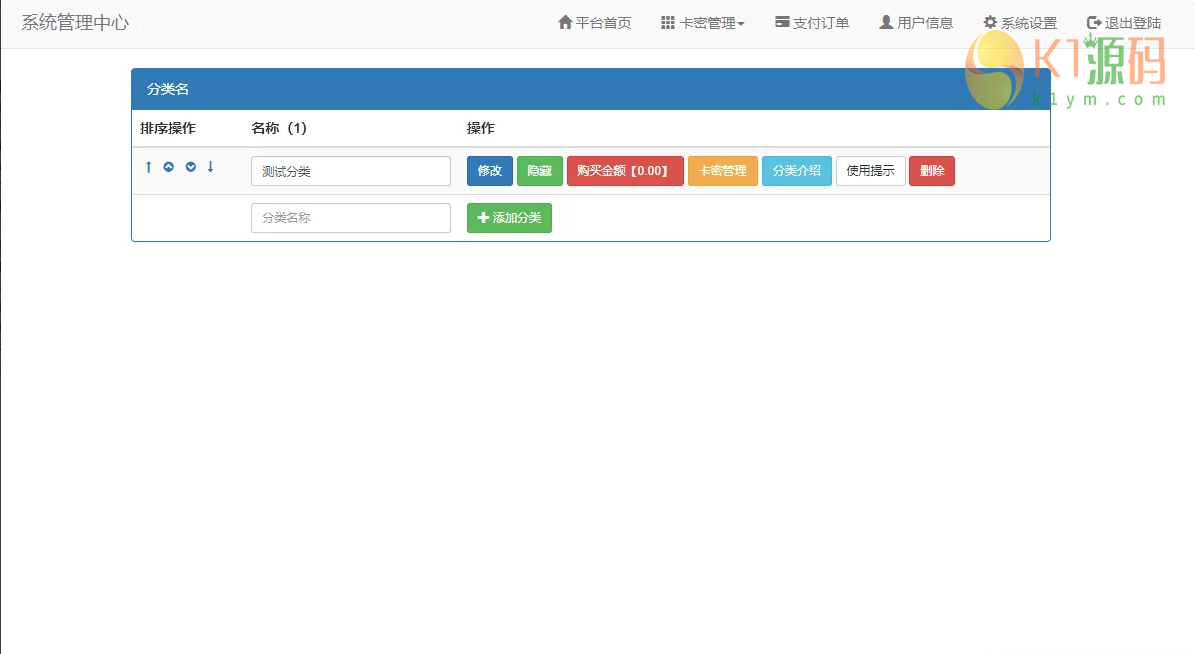
Task: Open 购买金额【0.00】 setting
Action: [625, 171]
